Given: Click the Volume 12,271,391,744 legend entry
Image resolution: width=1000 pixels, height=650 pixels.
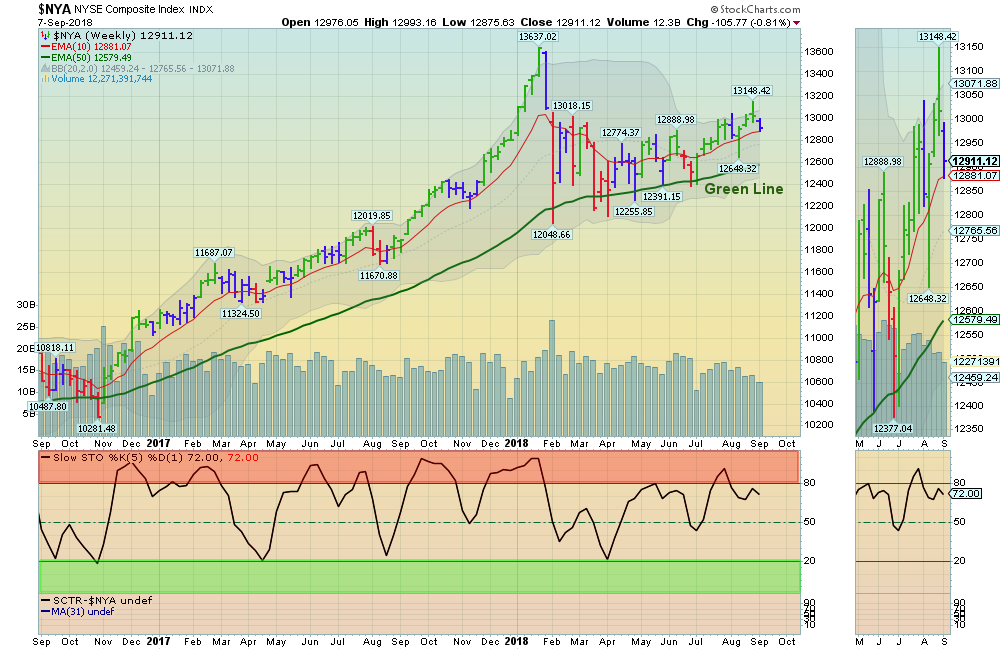Looking at the screenshot, I should pos(96,78).
